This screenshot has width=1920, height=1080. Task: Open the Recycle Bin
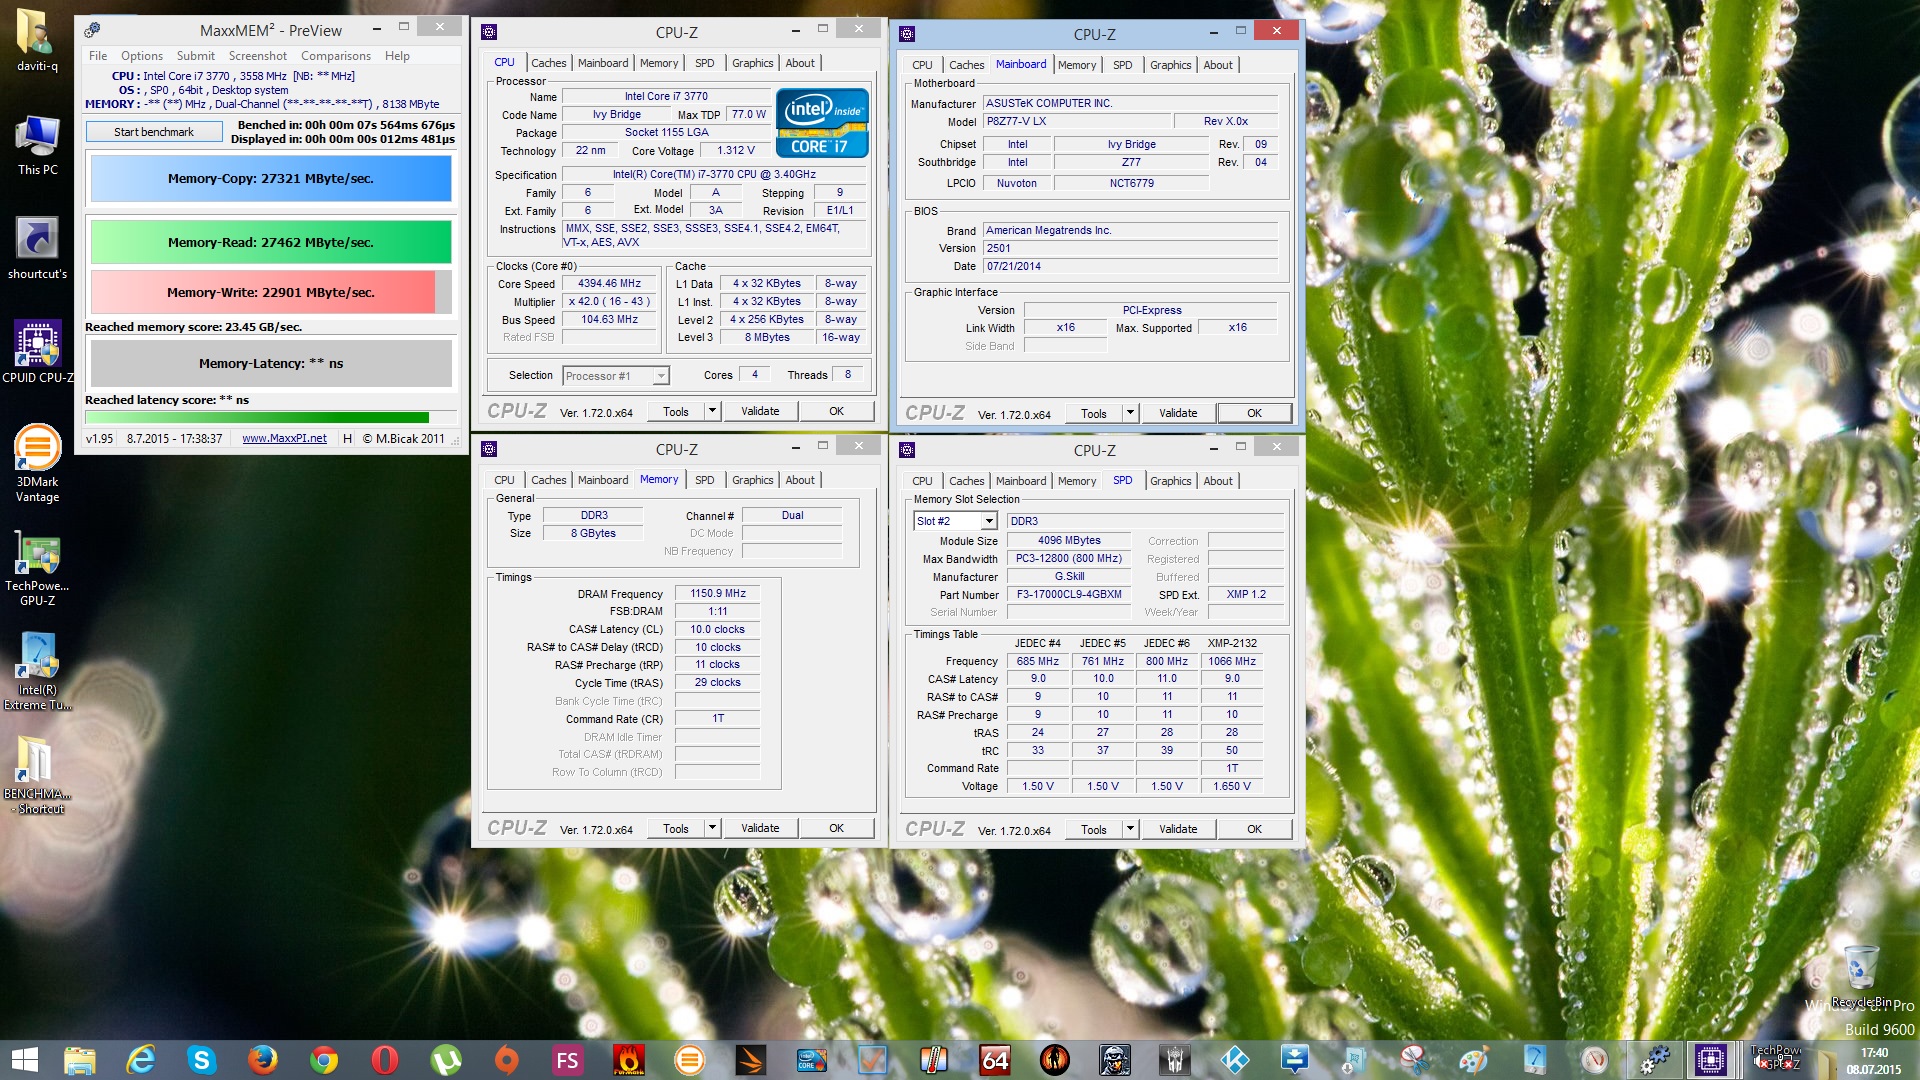(1861, 976)
